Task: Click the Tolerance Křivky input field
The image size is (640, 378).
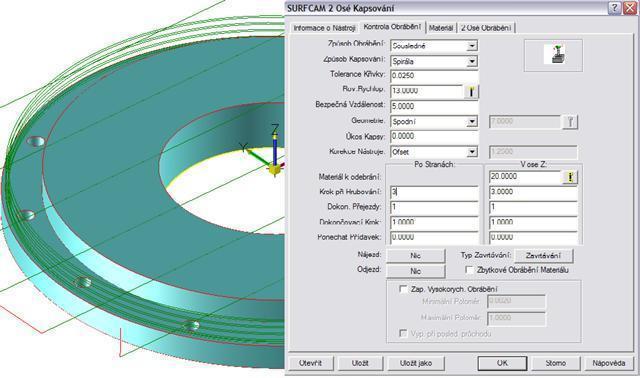Action: click(434, 76)
